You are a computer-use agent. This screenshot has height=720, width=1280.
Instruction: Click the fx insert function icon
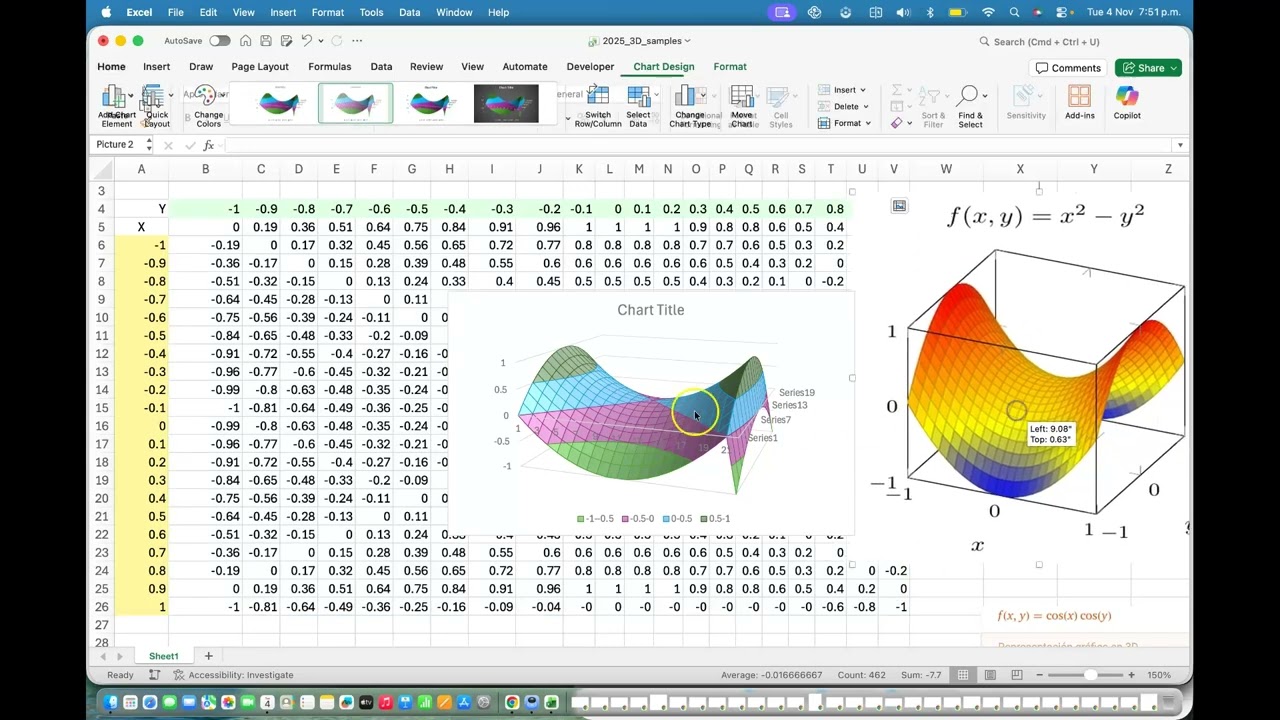[x=209, y=145]
